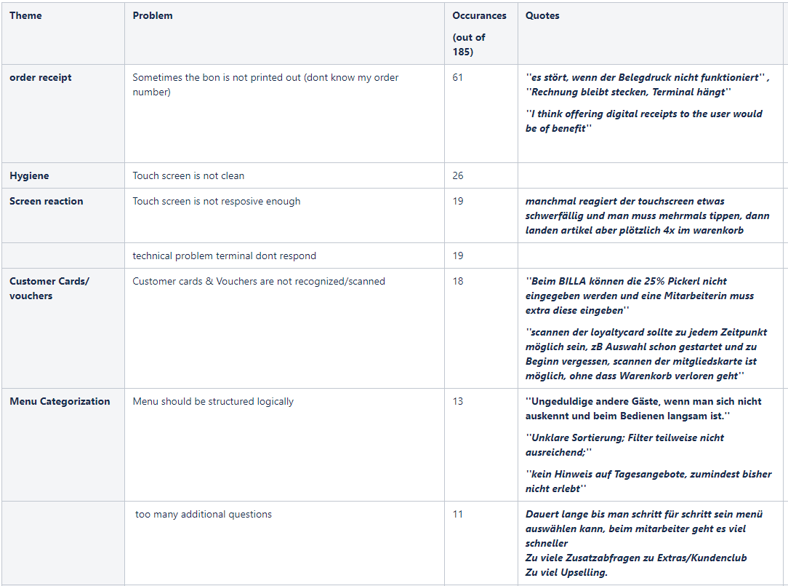
Task: Click the occurrence count 61
Action: click(x=458, y=78)
